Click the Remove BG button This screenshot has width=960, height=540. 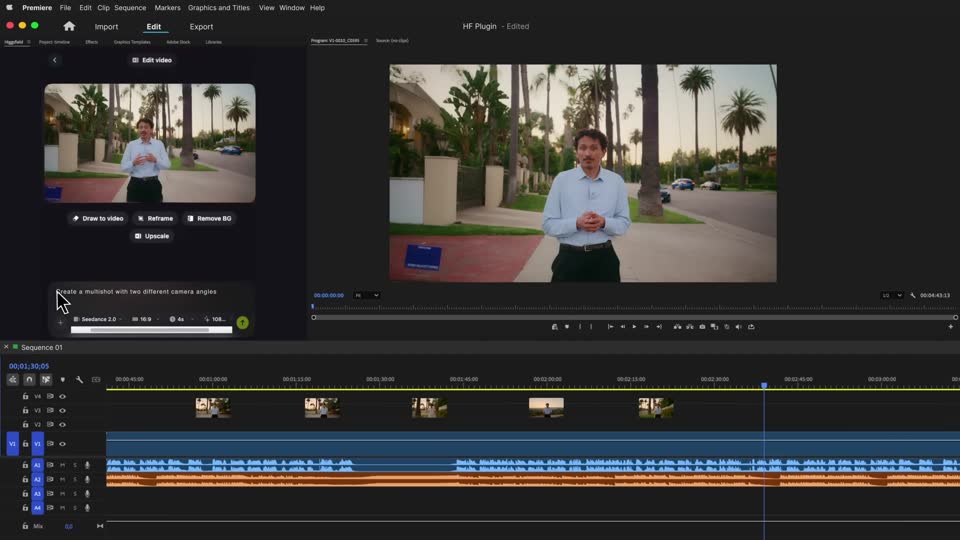[x=209, y=219]
